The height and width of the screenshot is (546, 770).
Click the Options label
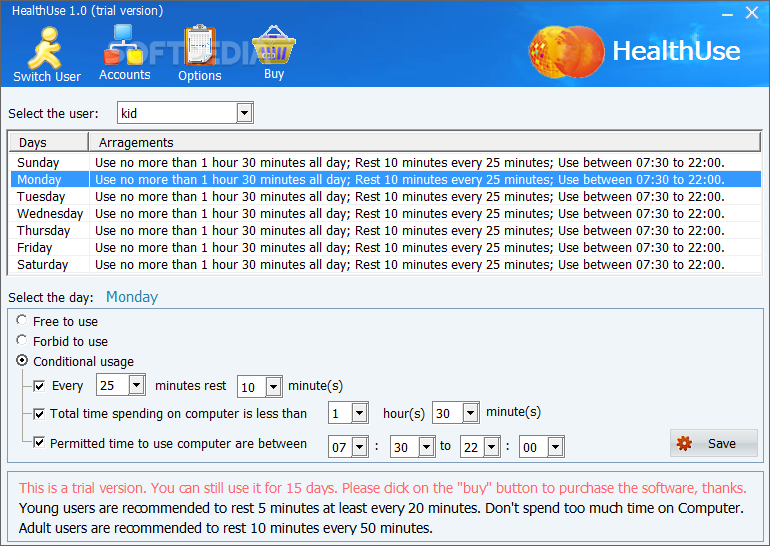coord(200,76)
